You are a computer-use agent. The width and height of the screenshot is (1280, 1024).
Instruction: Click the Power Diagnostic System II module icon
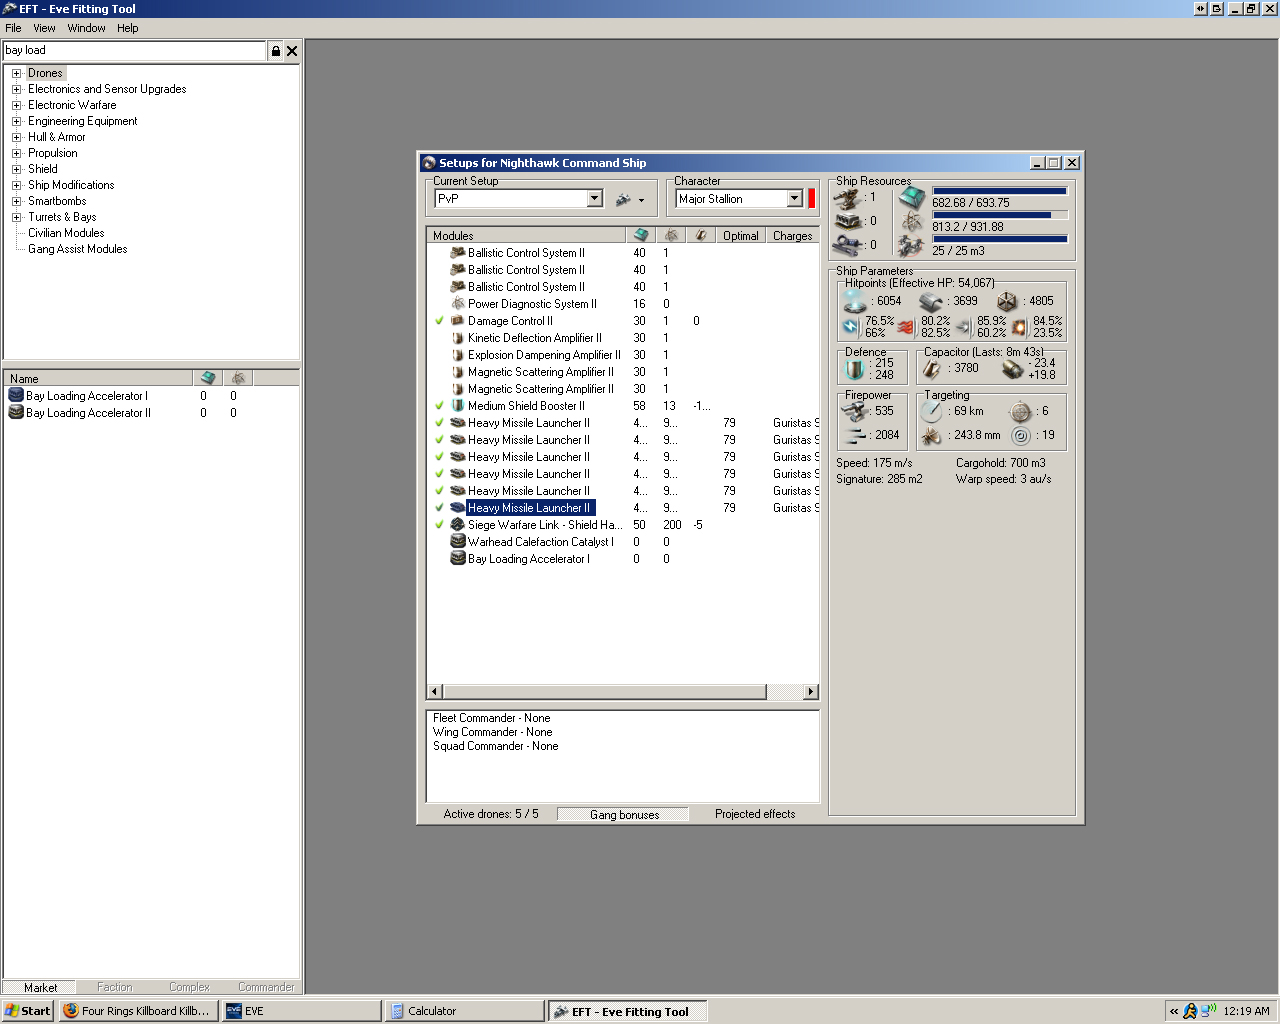(x=458, y=303)
